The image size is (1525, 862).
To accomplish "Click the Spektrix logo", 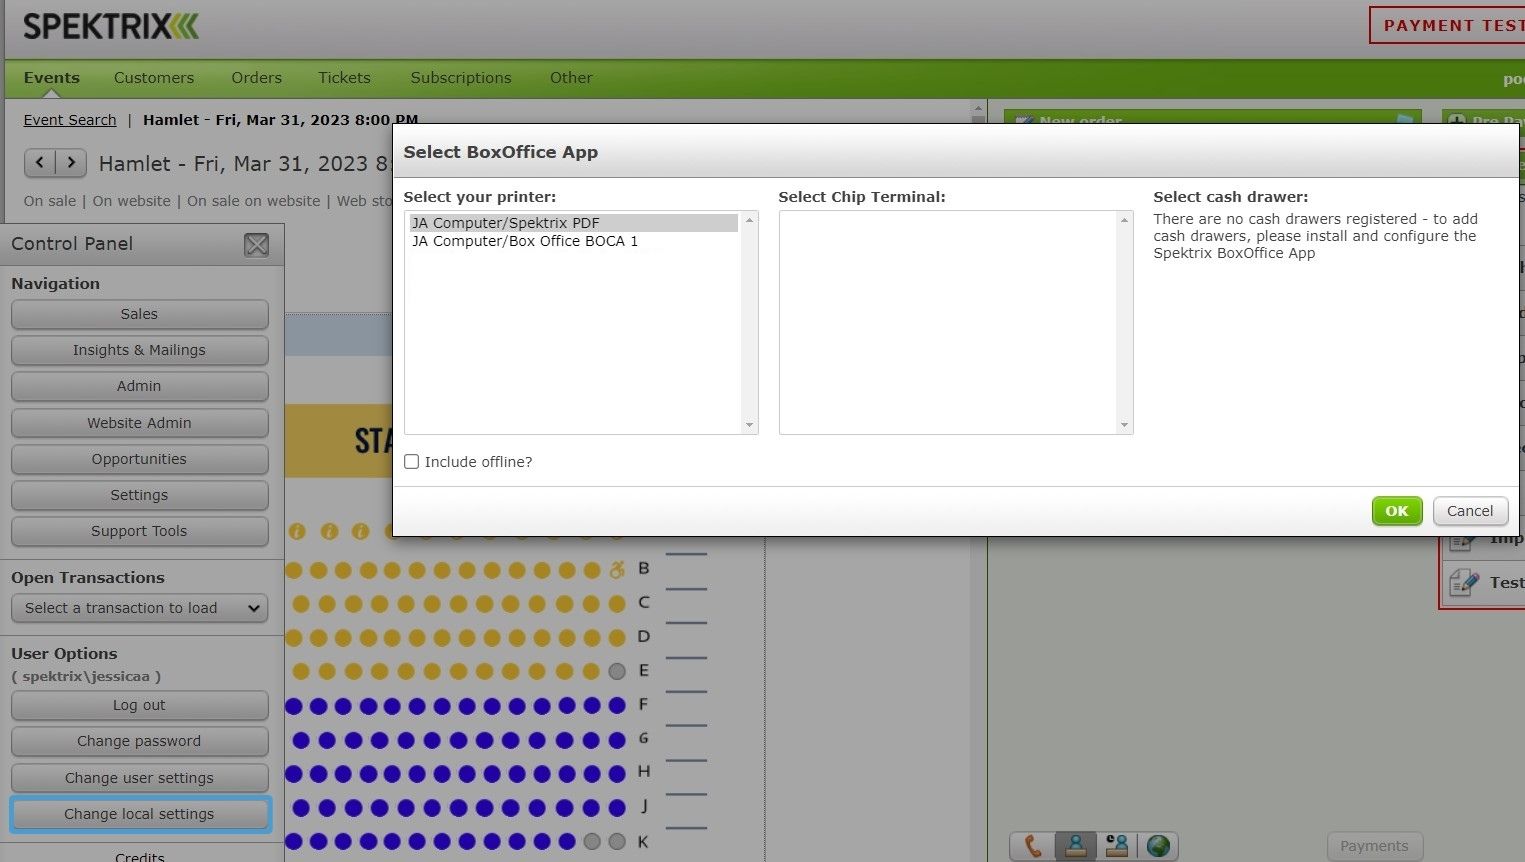I will tap(111, 26).
